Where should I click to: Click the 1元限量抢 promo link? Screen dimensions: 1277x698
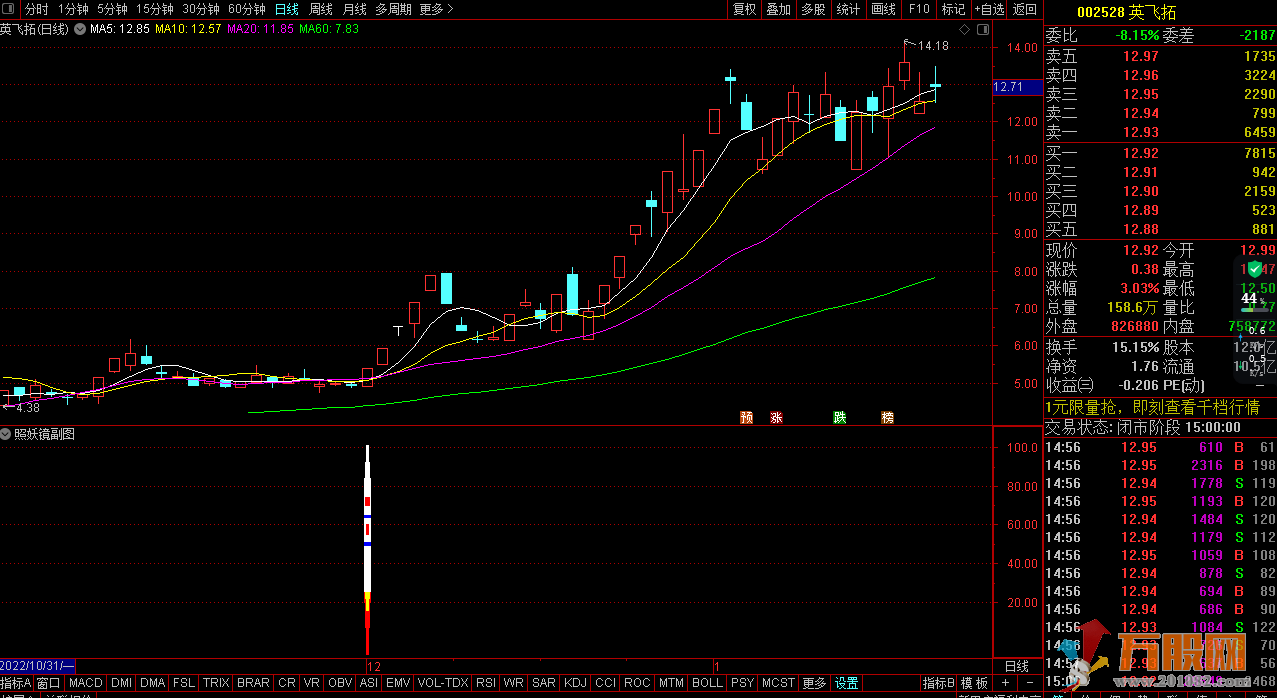(x=1152, y=407)
